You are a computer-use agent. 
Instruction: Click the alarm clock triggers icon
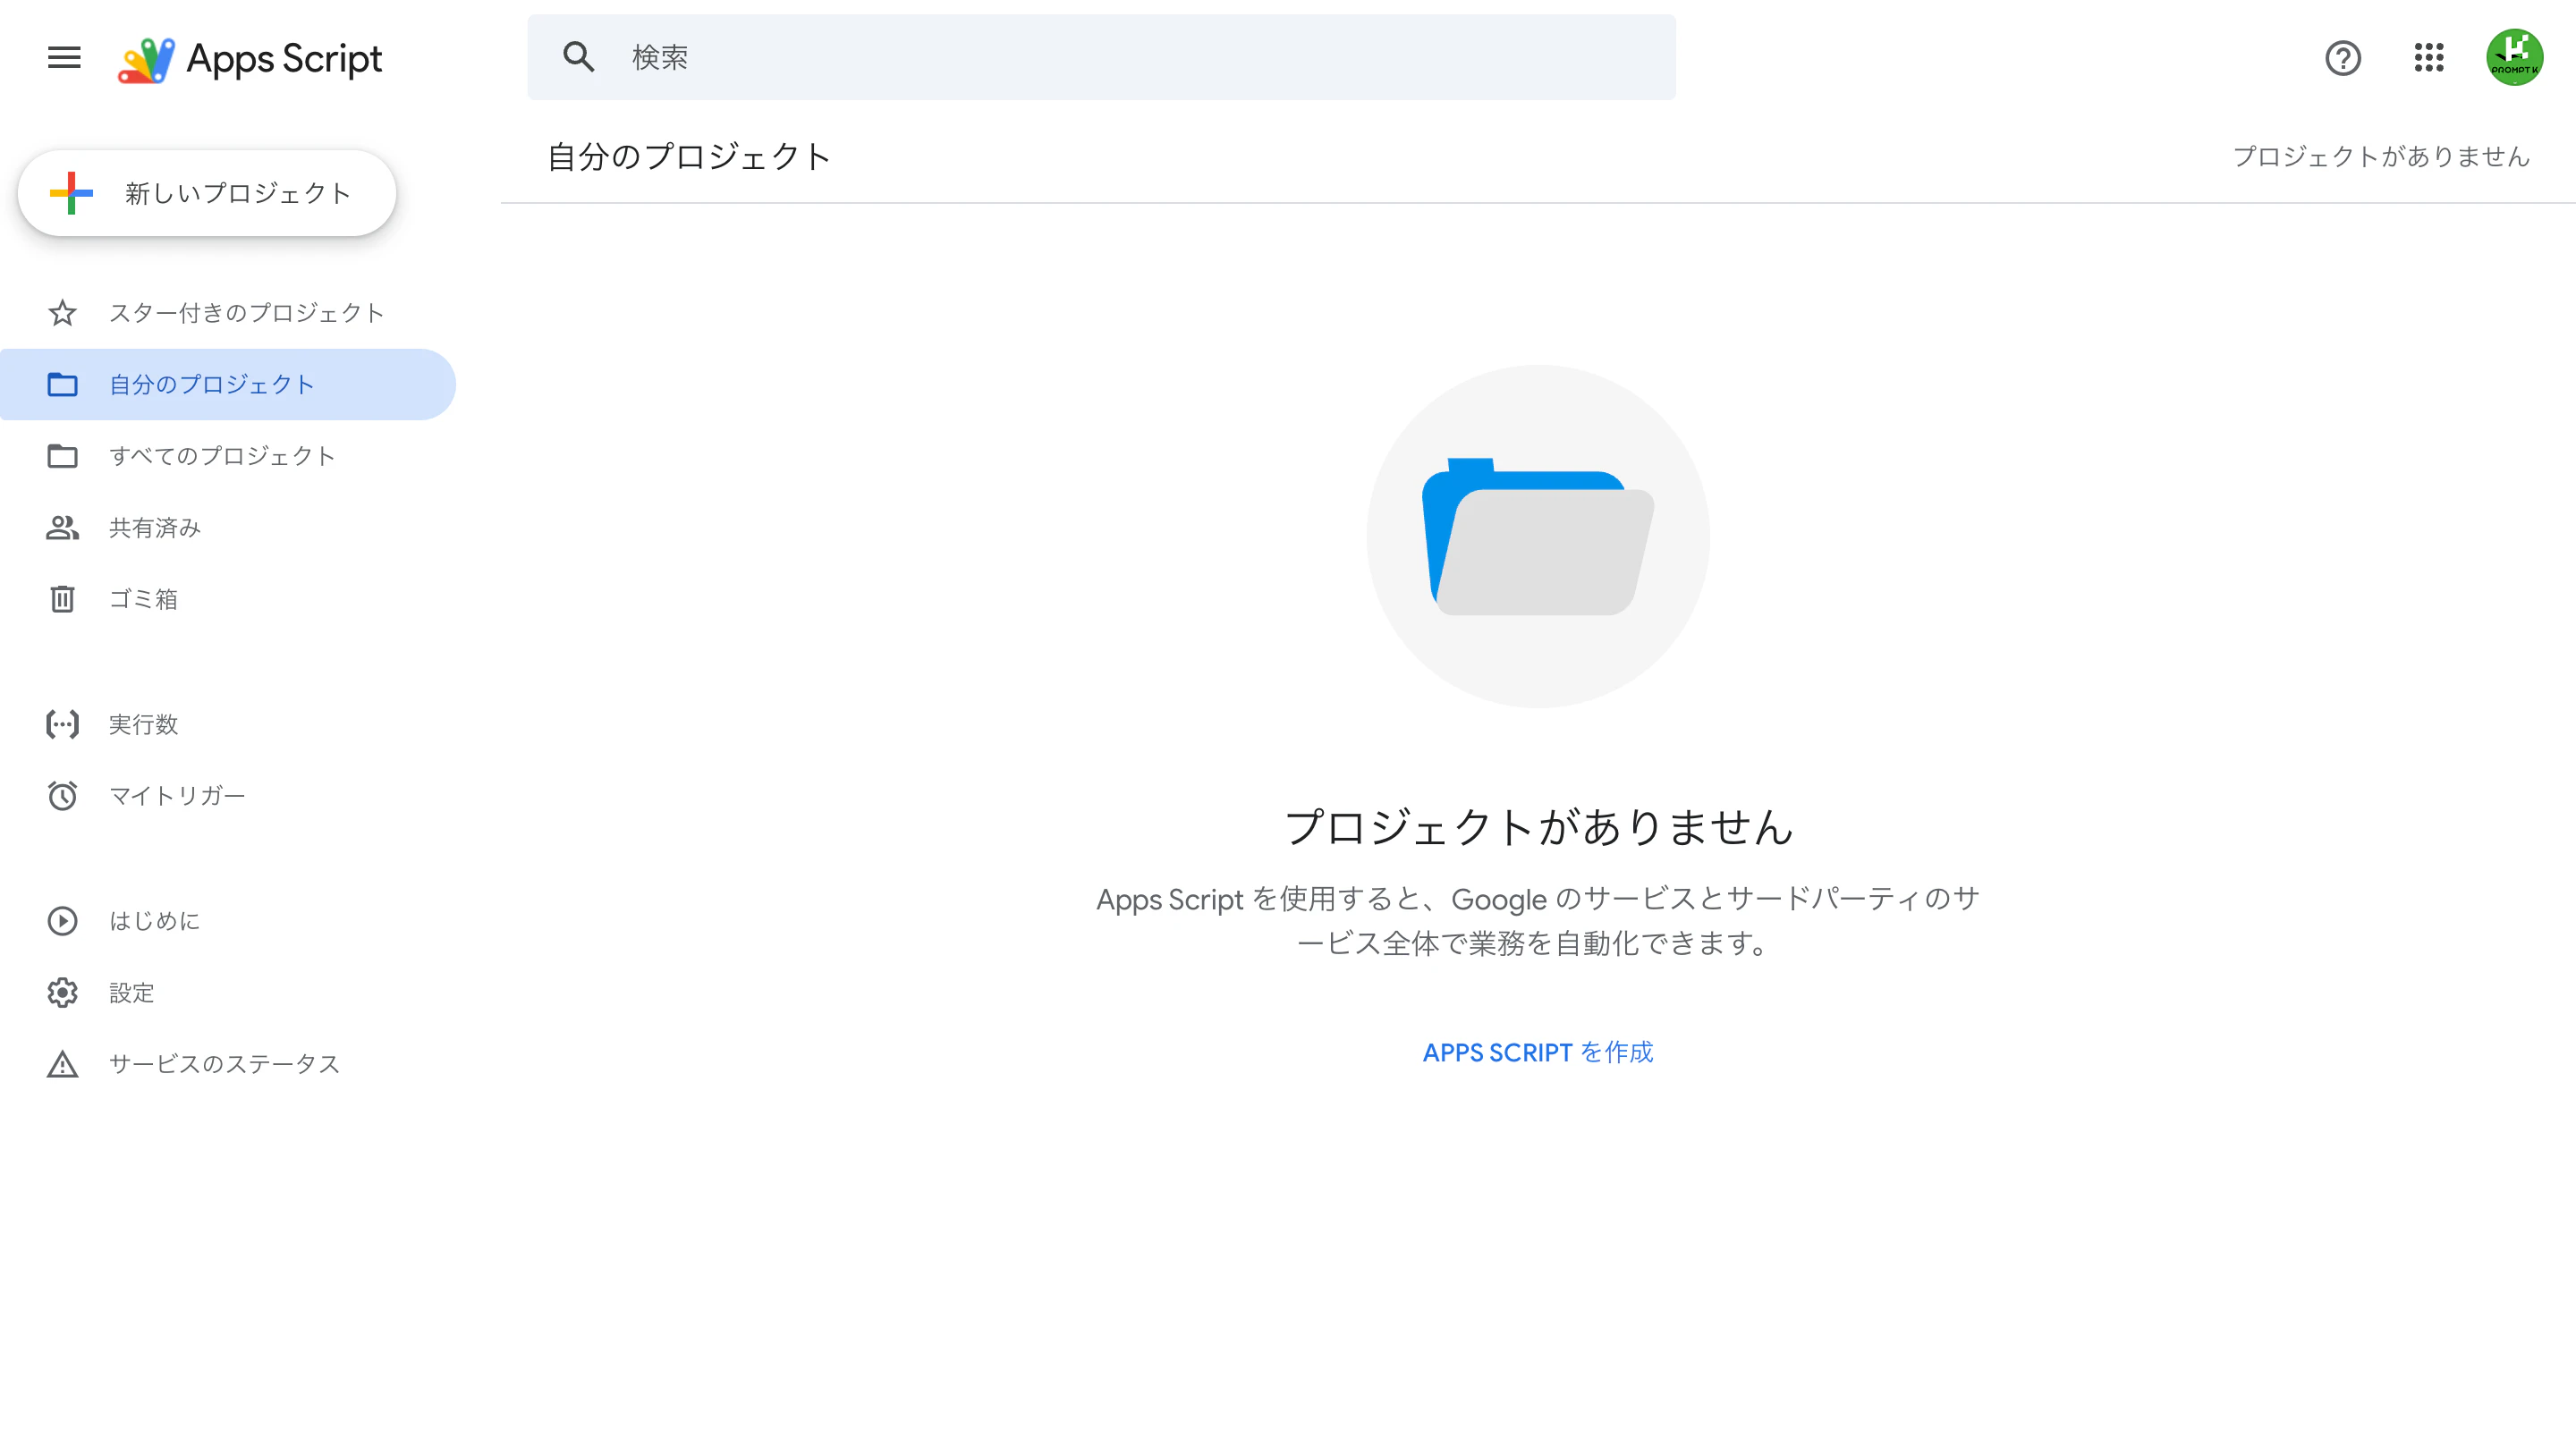pos(62,796)
